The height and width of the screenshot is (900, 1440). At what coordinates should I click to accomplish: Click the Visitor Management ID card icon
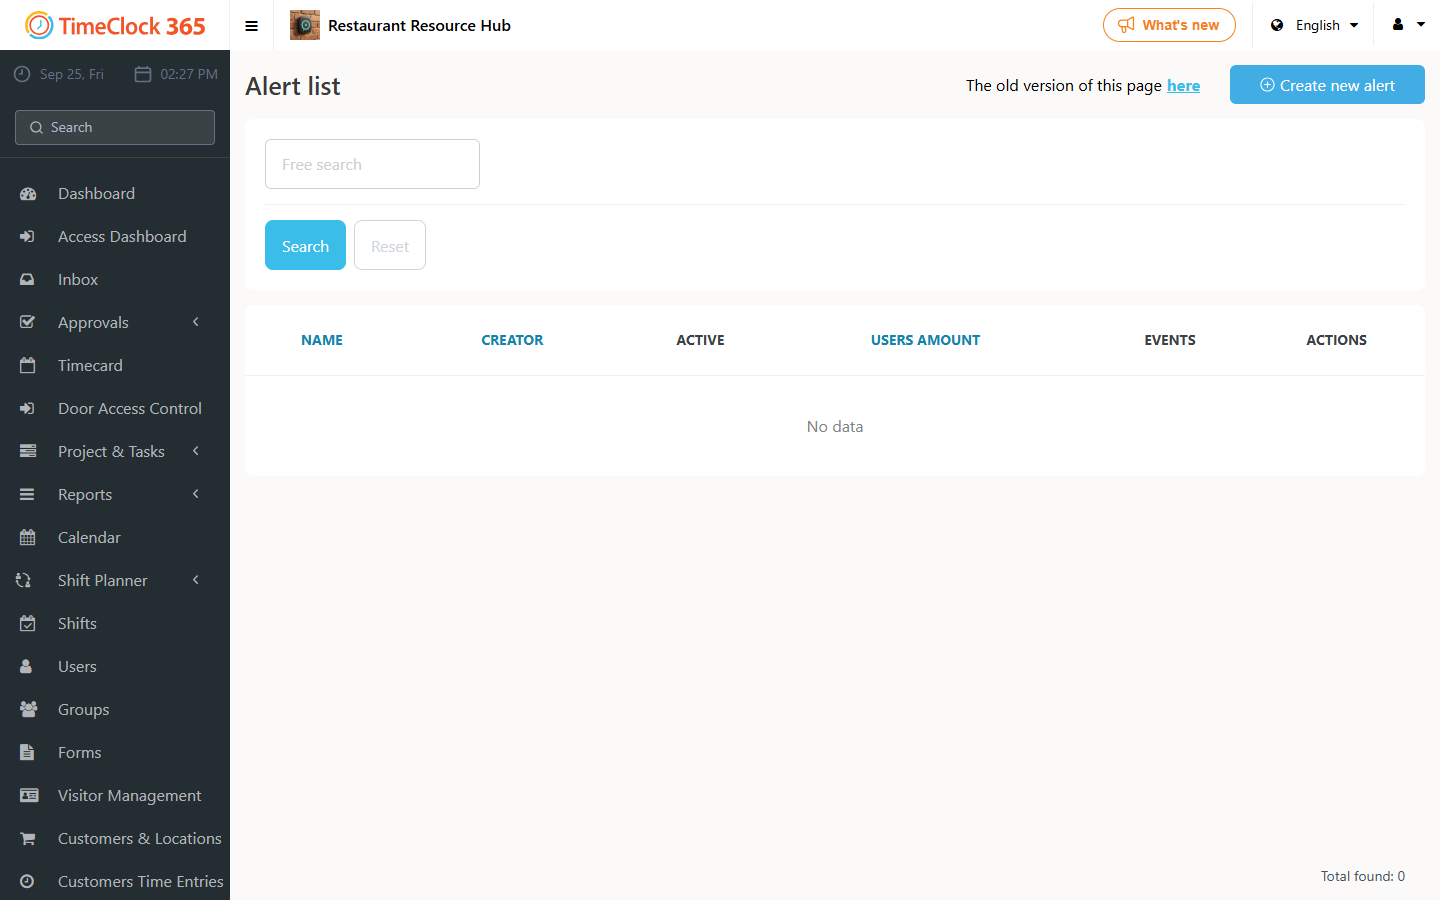(29, 795)
